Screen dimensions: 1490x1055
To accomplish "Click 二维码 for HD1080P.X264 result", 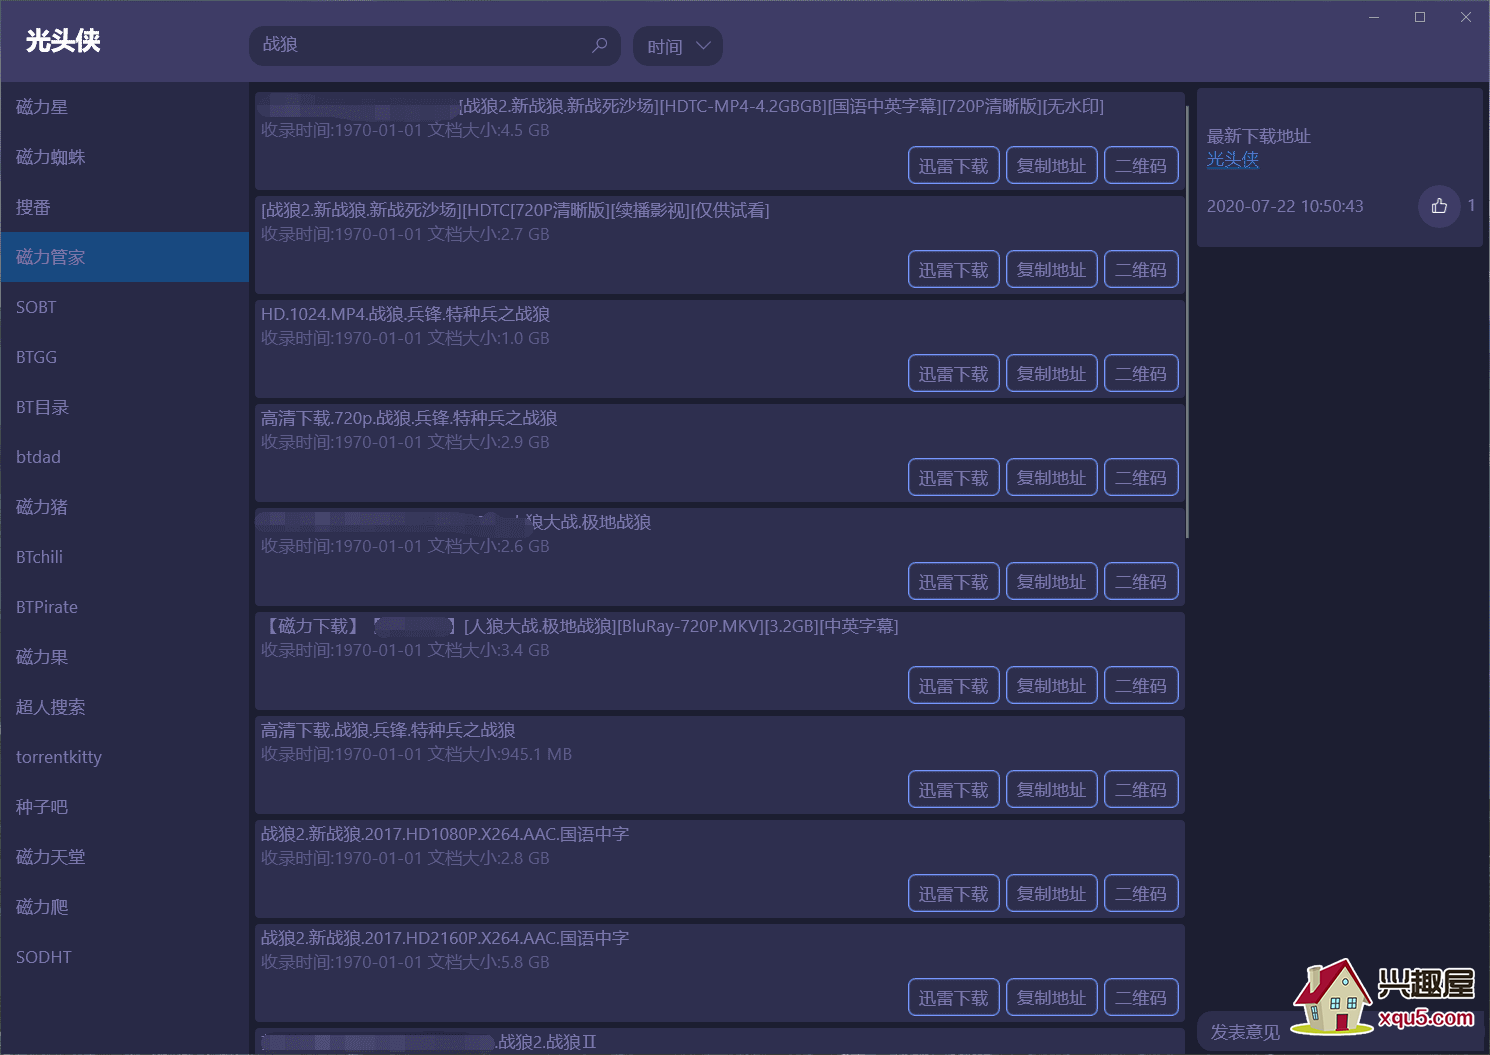I will click(1141, 894).
